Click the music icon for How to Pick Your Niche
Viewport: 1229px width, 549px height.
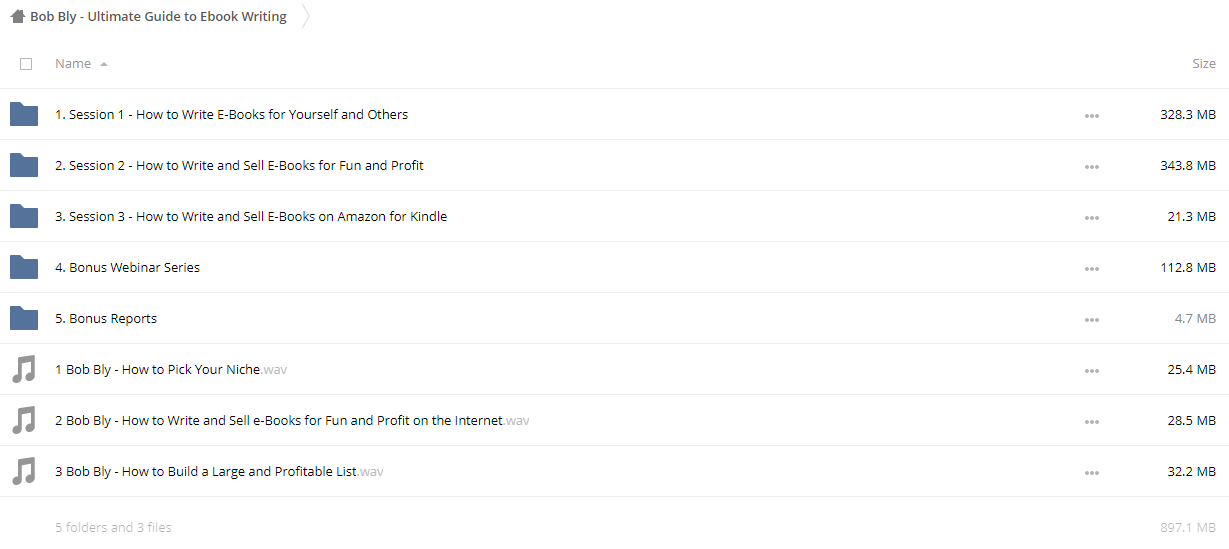tap(24, 369)
